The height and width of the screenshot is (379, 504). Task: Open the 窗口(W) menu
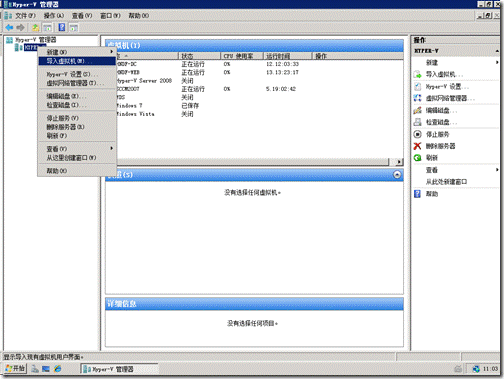click(x=110, y=16)
